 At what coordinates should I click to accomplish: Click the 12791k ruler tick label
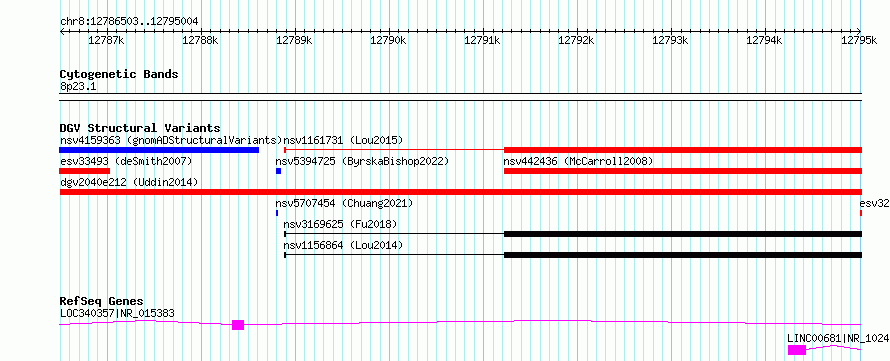click(483, 40)
